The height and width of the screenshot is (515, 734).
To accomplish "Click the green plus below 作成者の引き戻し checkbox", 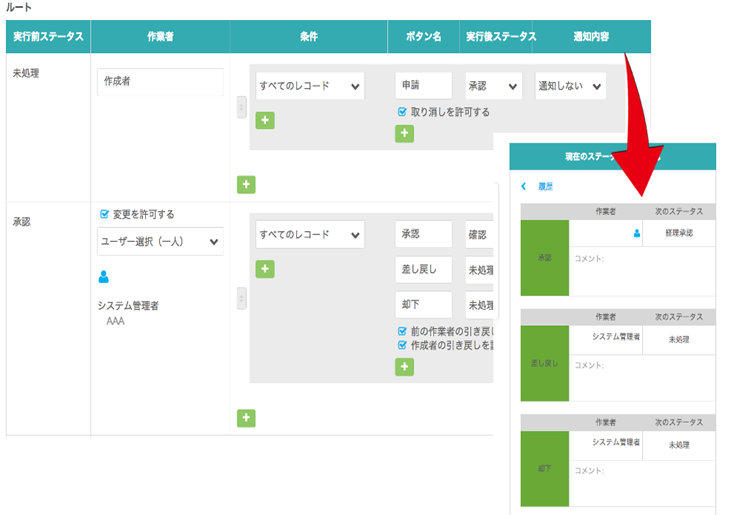I will coord(404,366).
